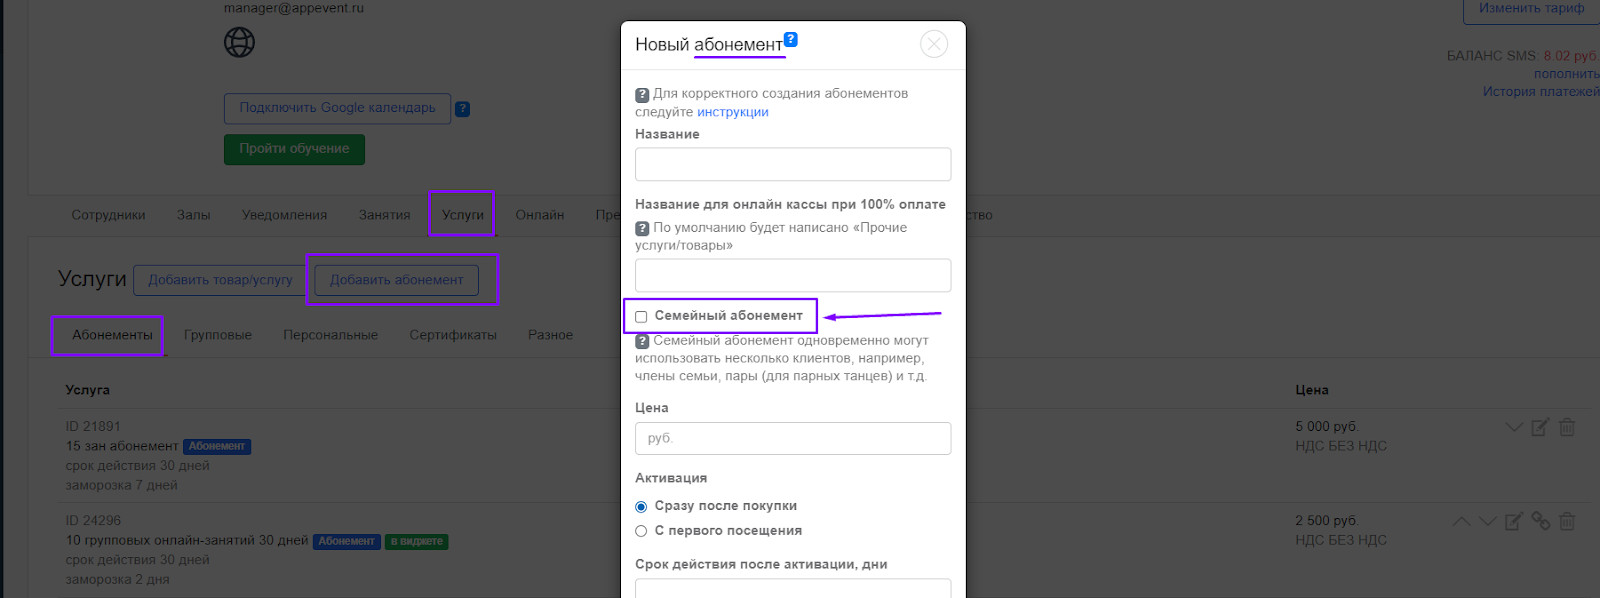Click the globe icon under manager email
The image size is (1600, 598).
click(x=239, y=42)
